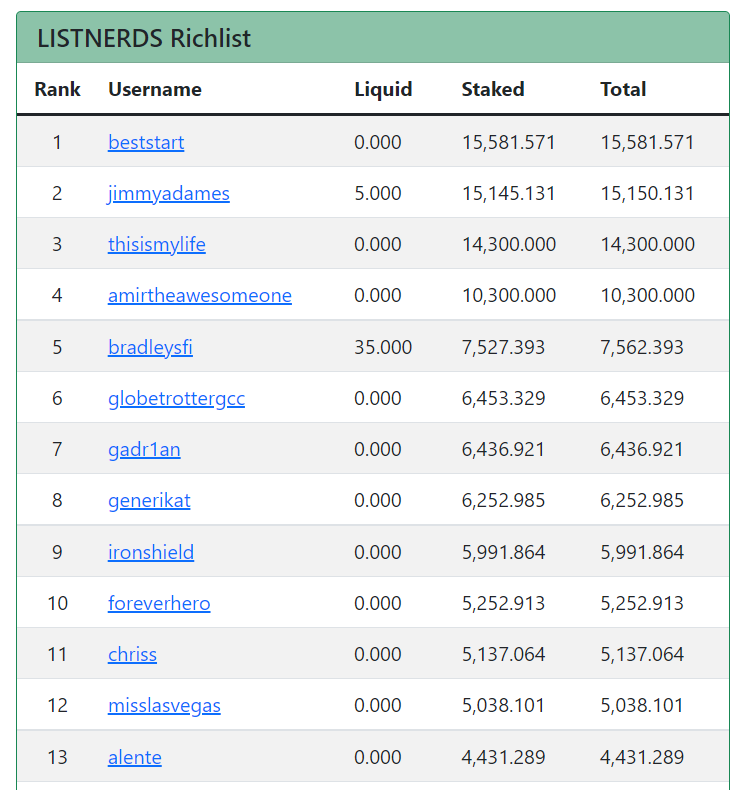Select the Total column header
The width and height of the screenshot is (741, 790).
(x=623, y=89)
